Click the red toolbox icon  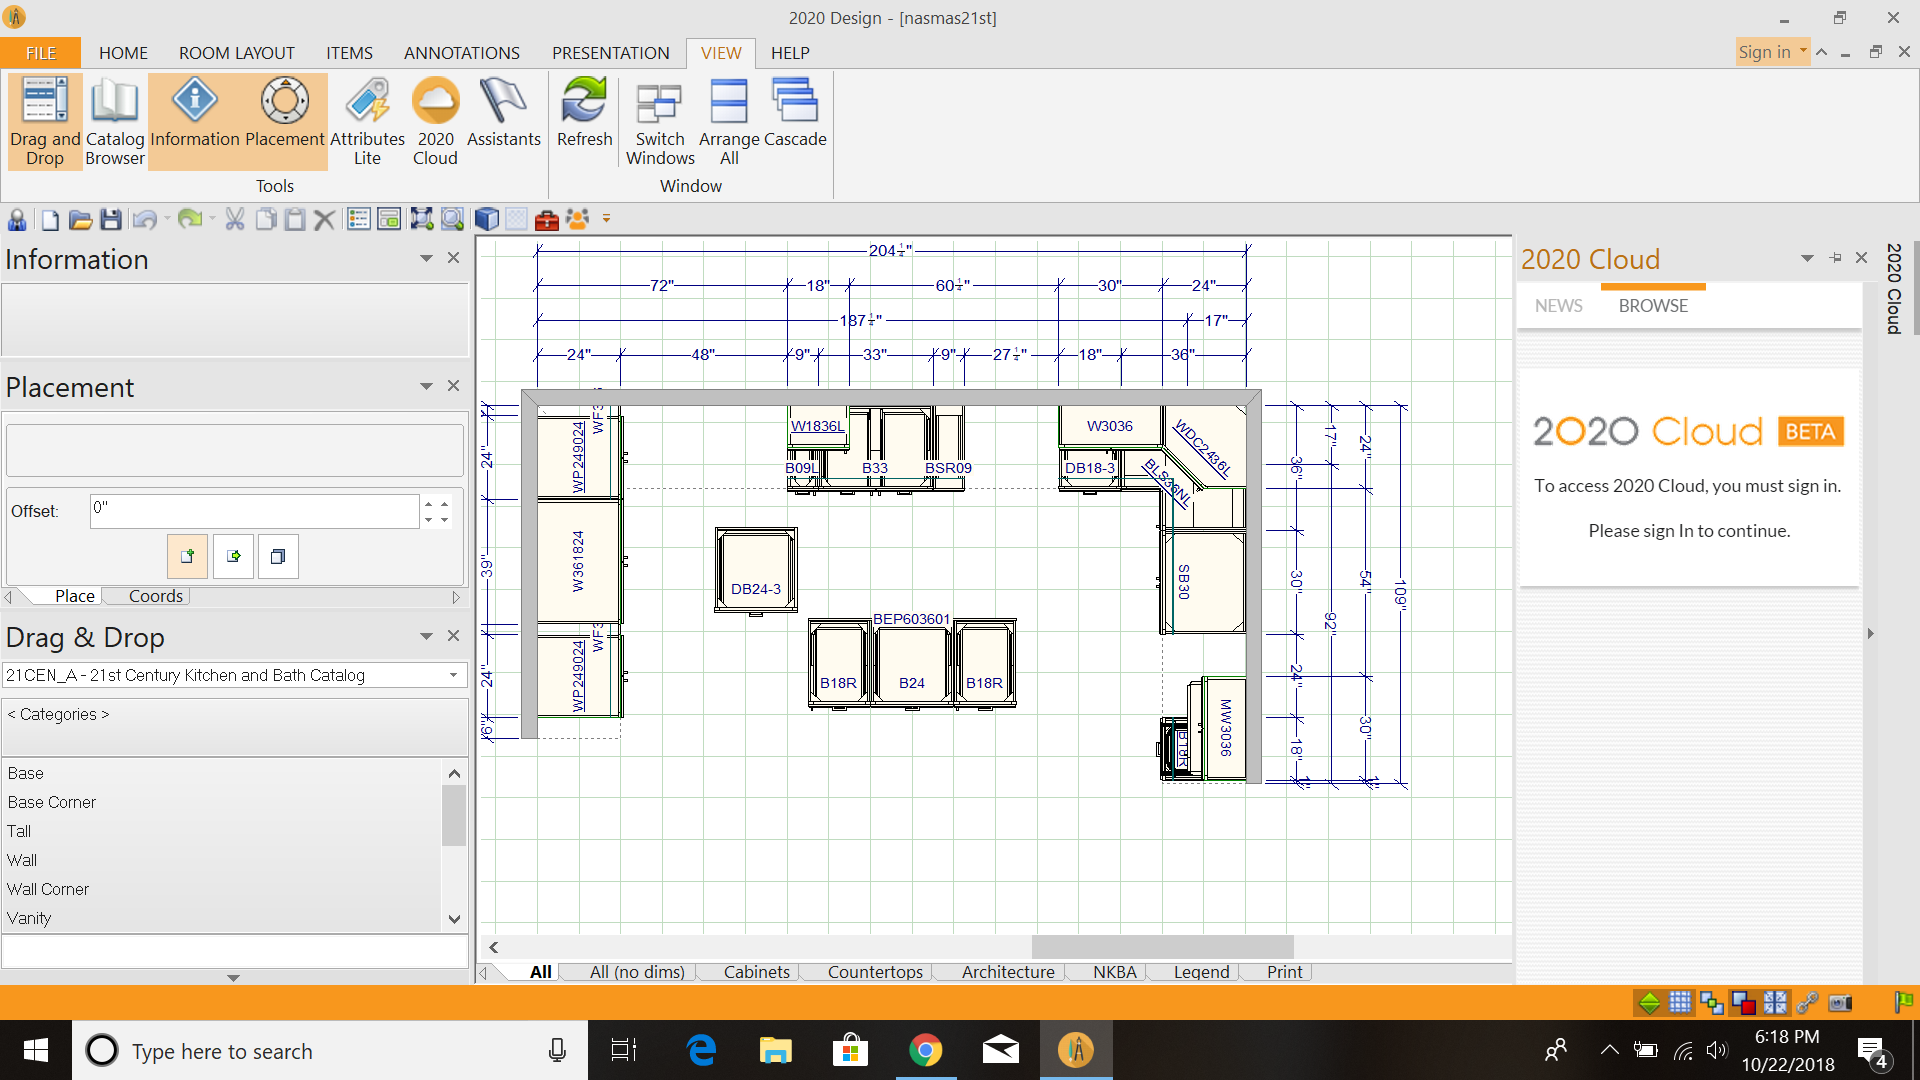546,220
